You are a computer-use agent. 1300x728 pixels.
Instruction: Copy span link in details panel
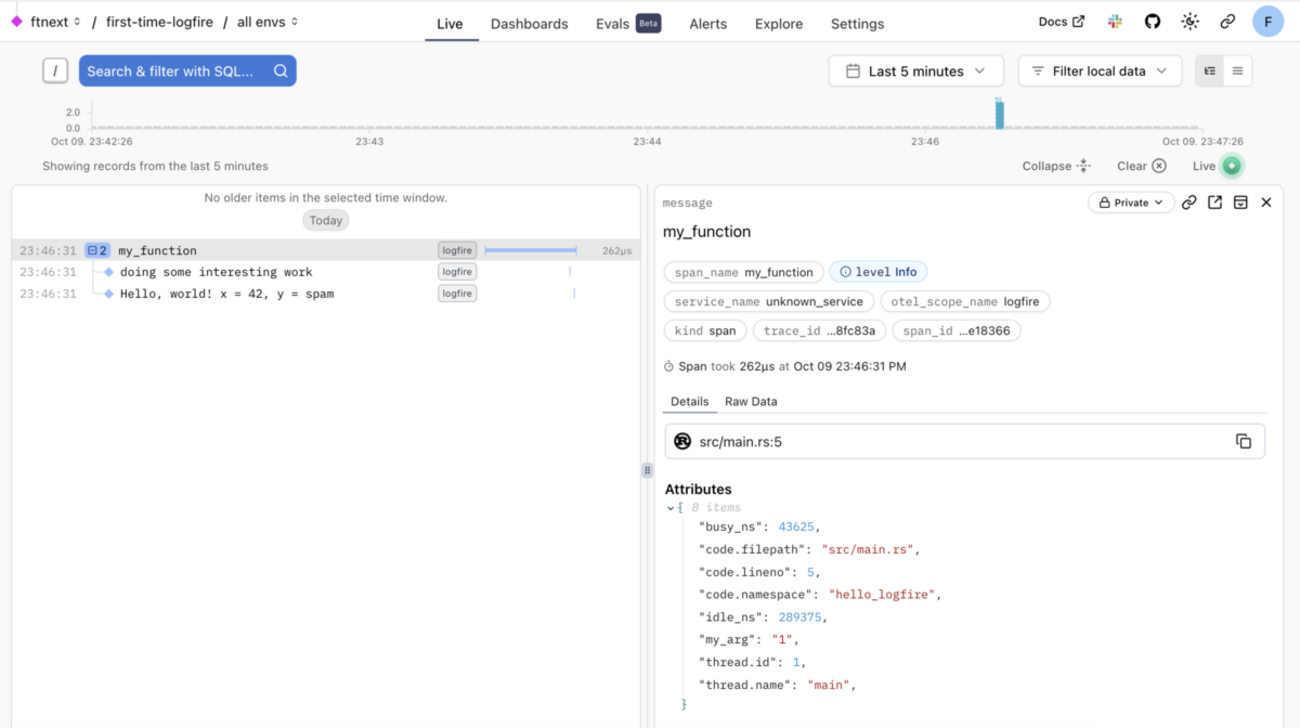[x=1189, y=203]
